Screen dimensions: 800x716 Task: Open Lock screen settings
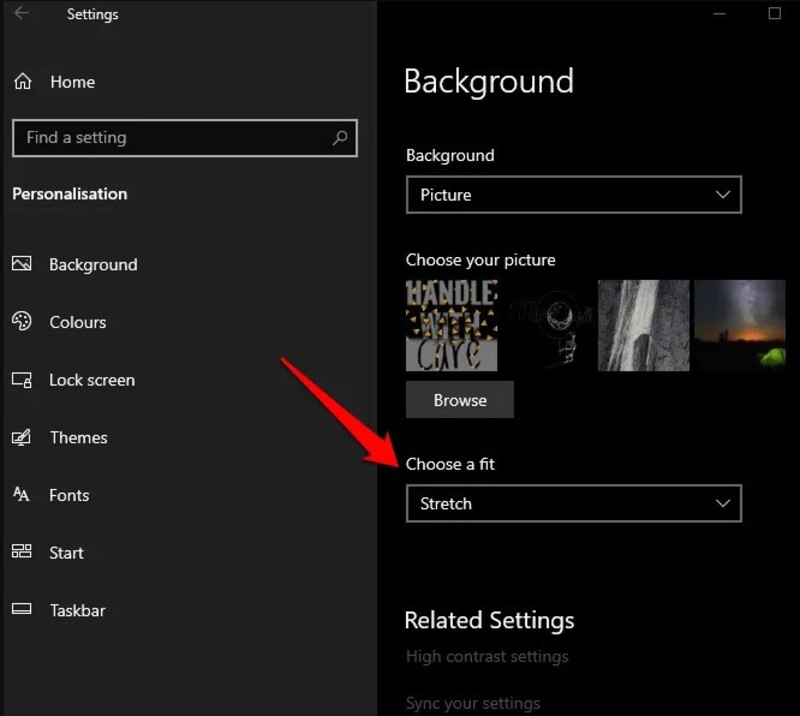pos(92,380)
